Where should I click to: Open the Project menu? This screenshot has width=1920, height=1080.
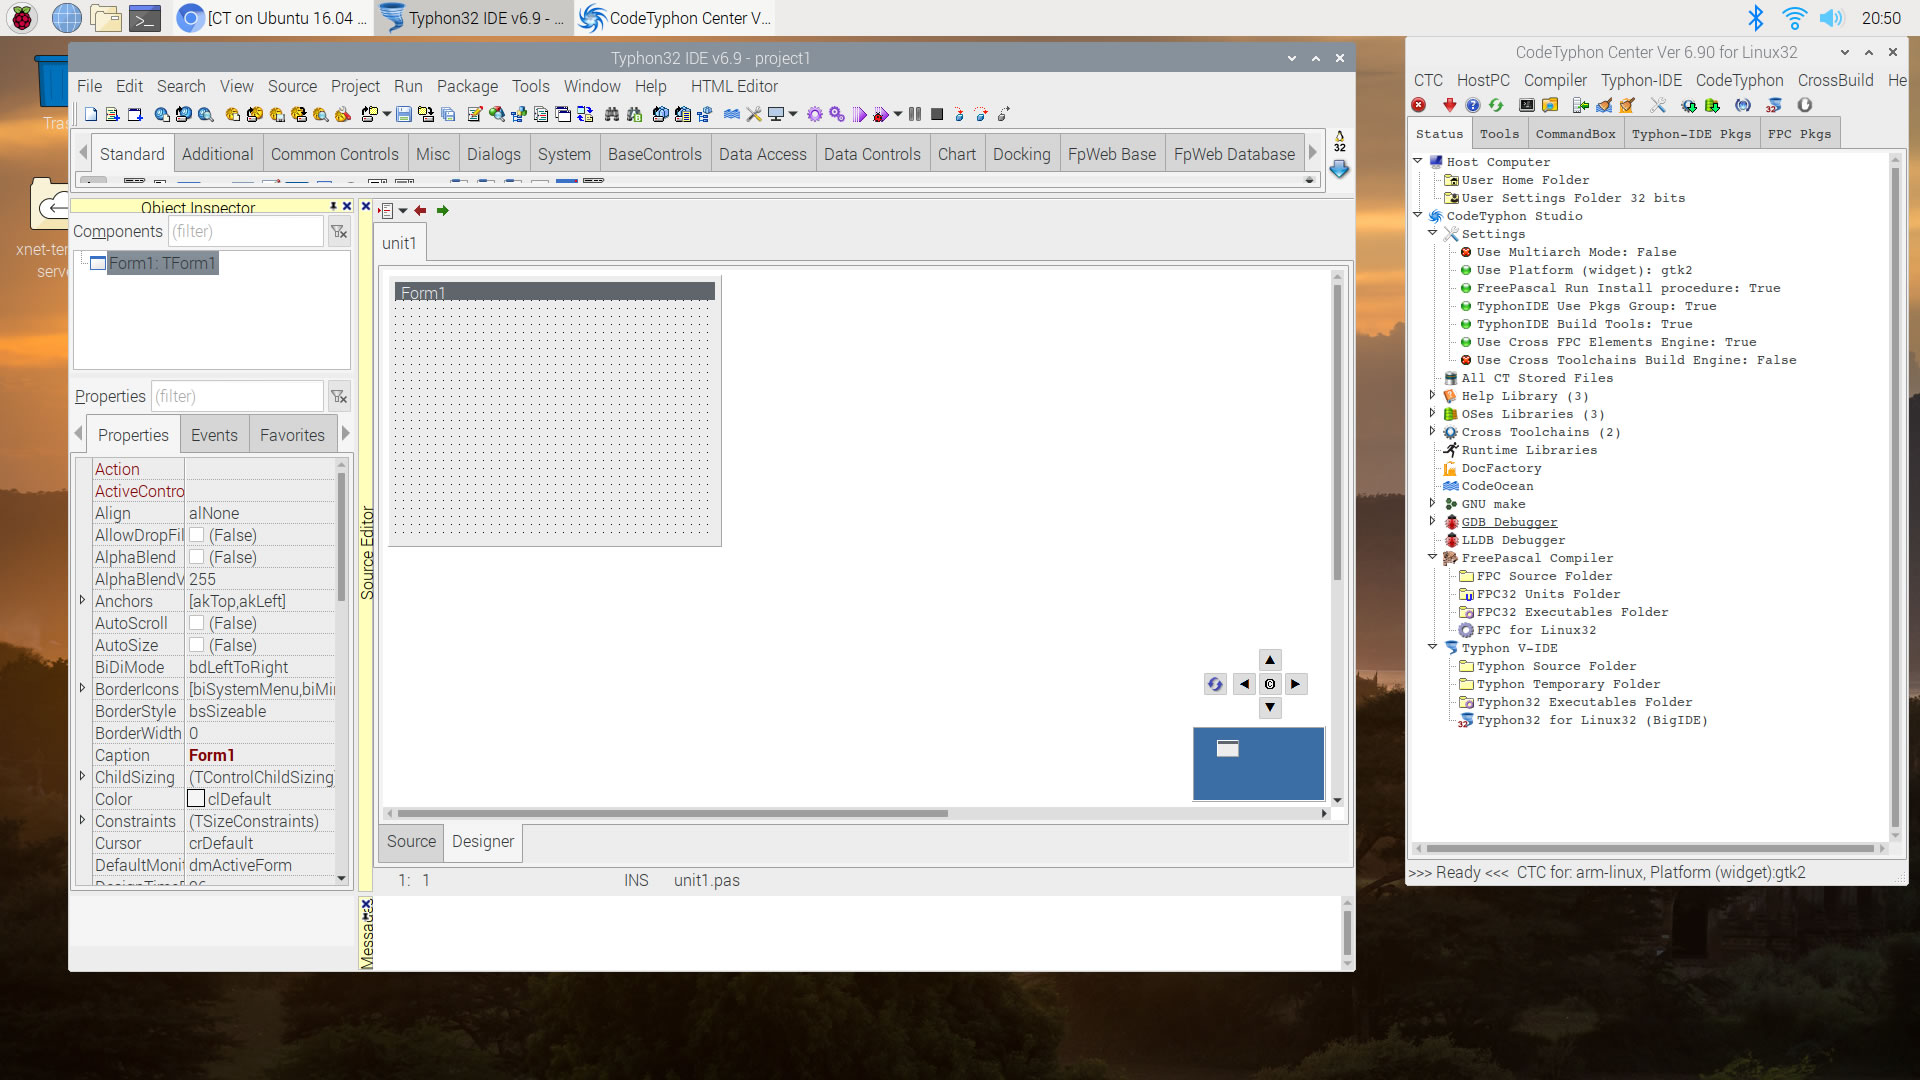pos(355,86)
